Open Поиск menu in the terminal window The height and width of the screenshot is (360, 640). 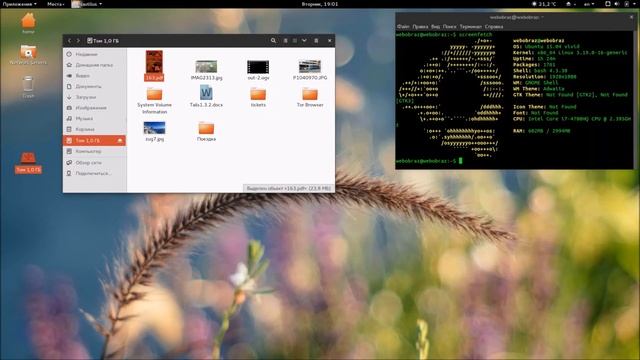point(449,27)
